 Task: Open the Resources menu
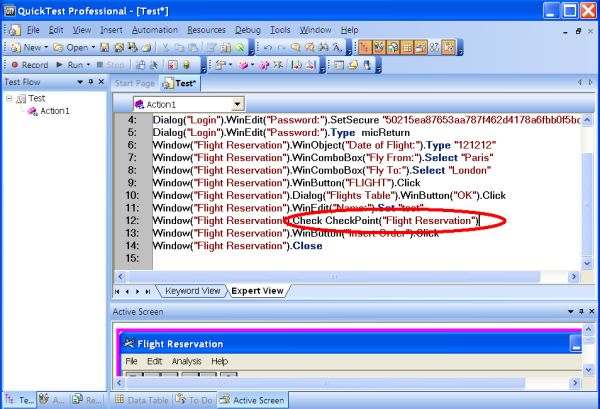(x=207, y=30)
